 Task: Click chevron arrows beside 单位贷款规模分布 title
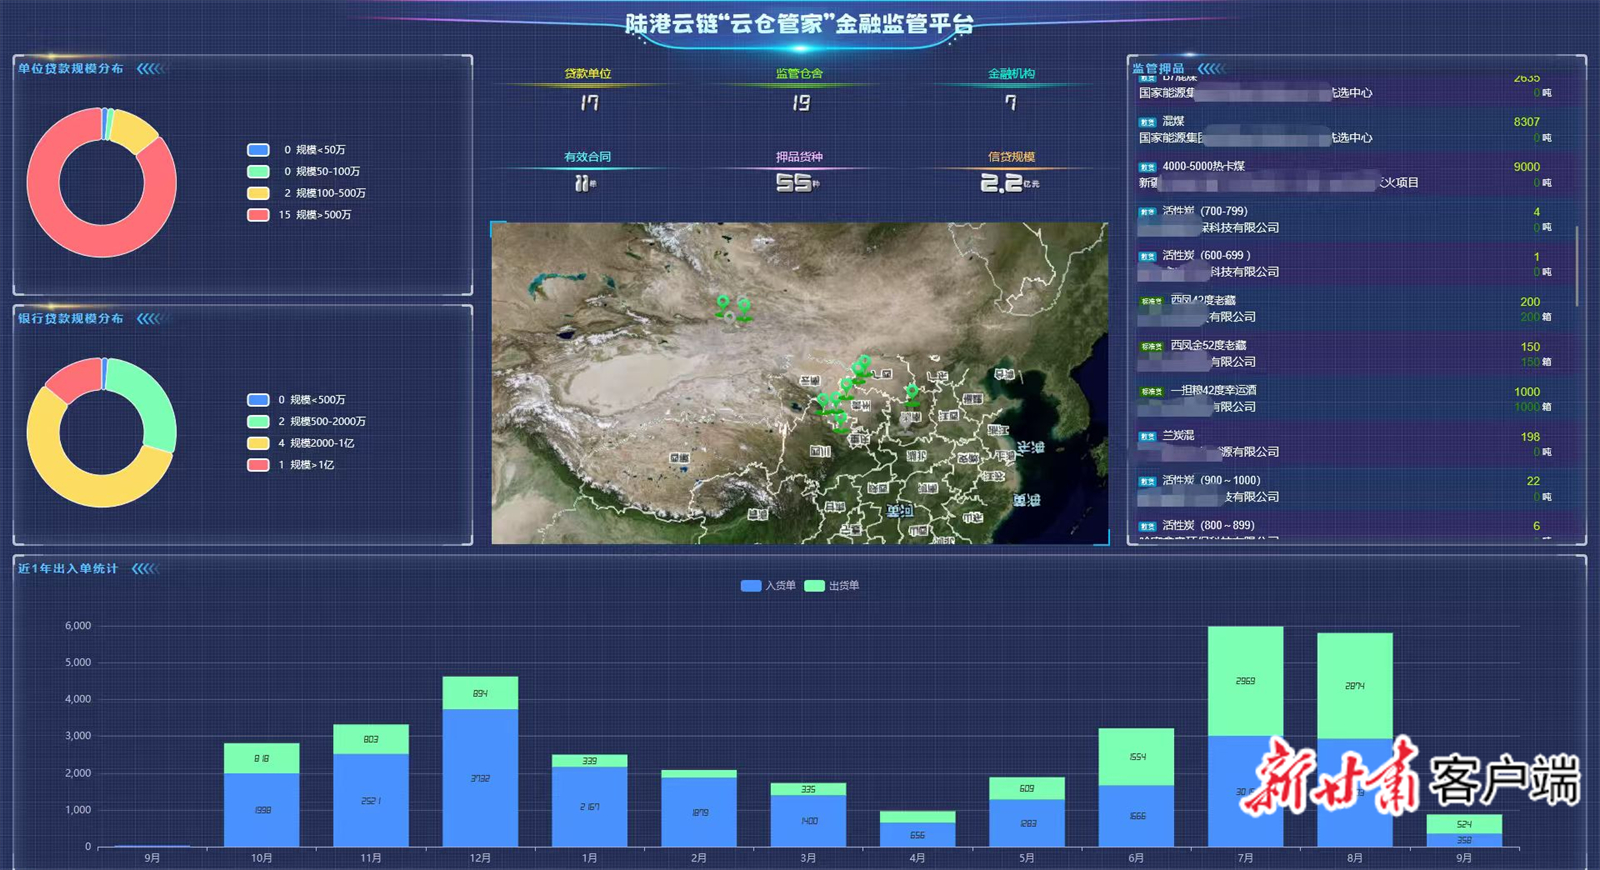pos(151,69)
